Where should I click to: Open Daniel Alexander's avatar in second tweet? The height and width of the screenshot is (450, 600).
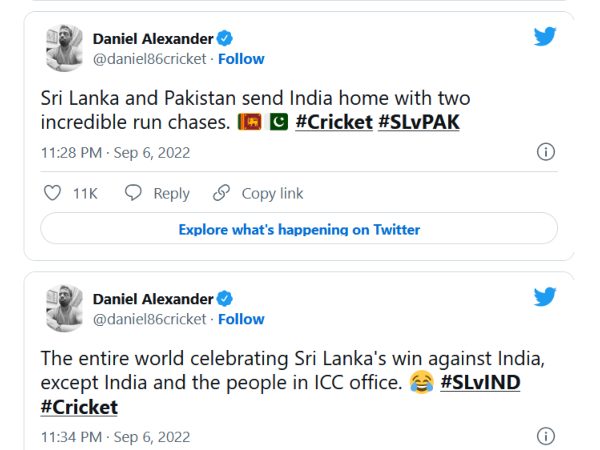tap(65, 308)
